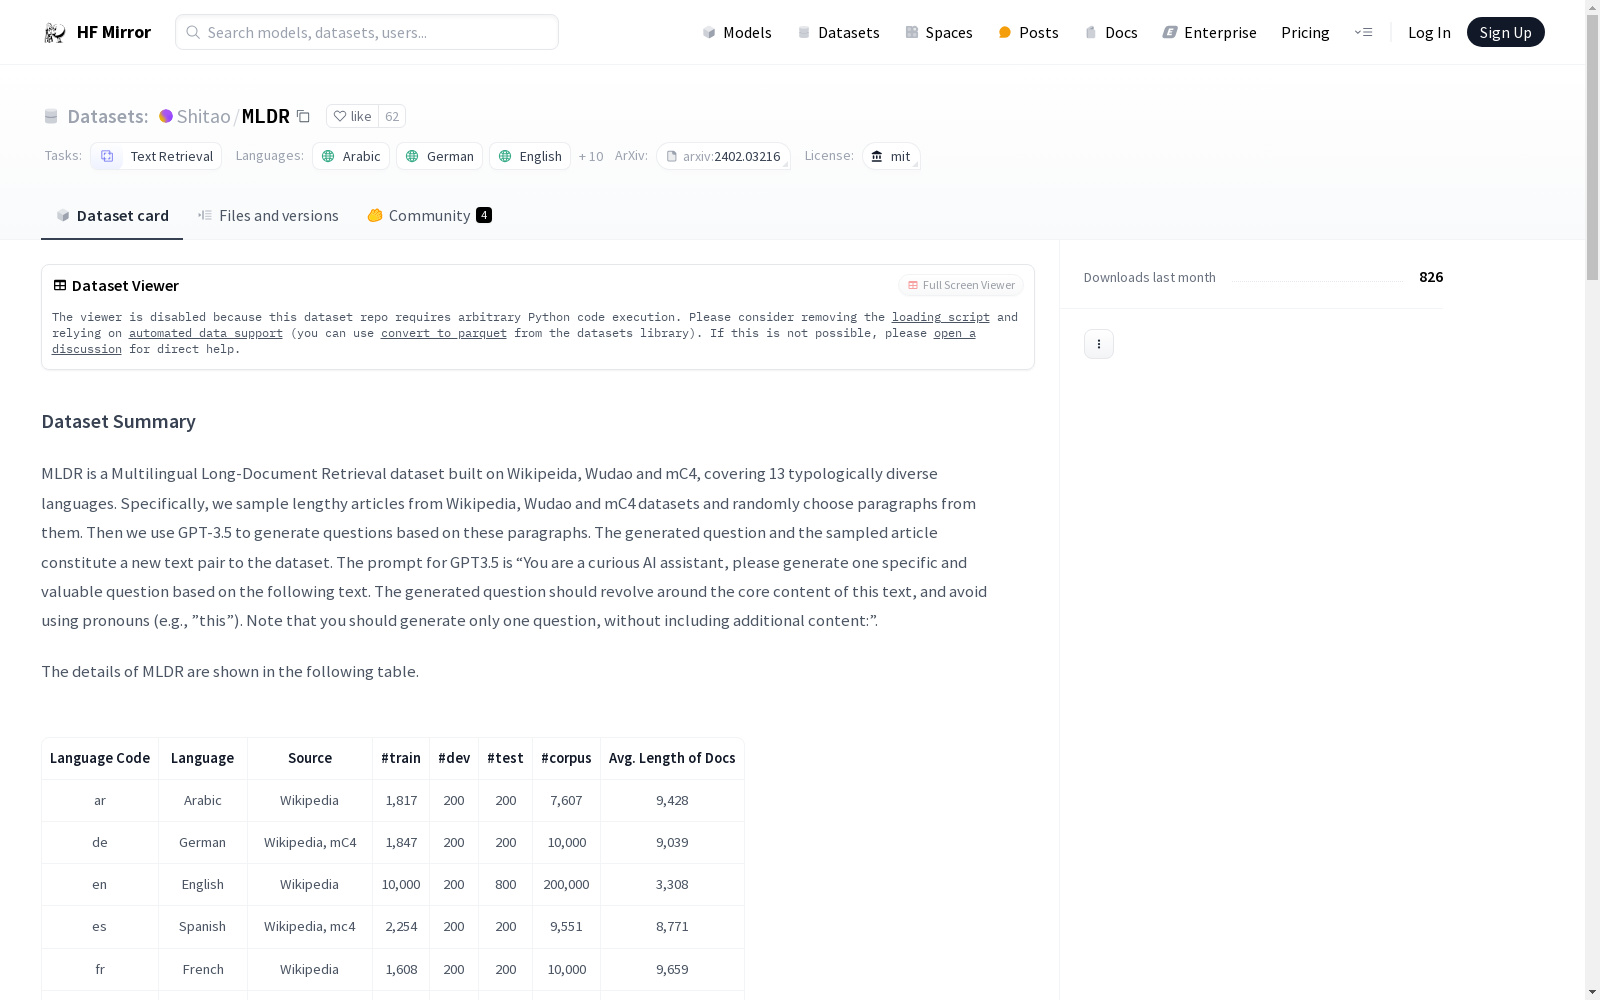Click the Sign Up button
This screenshot has width=1600, height=1000.
tap(1505, 32)
